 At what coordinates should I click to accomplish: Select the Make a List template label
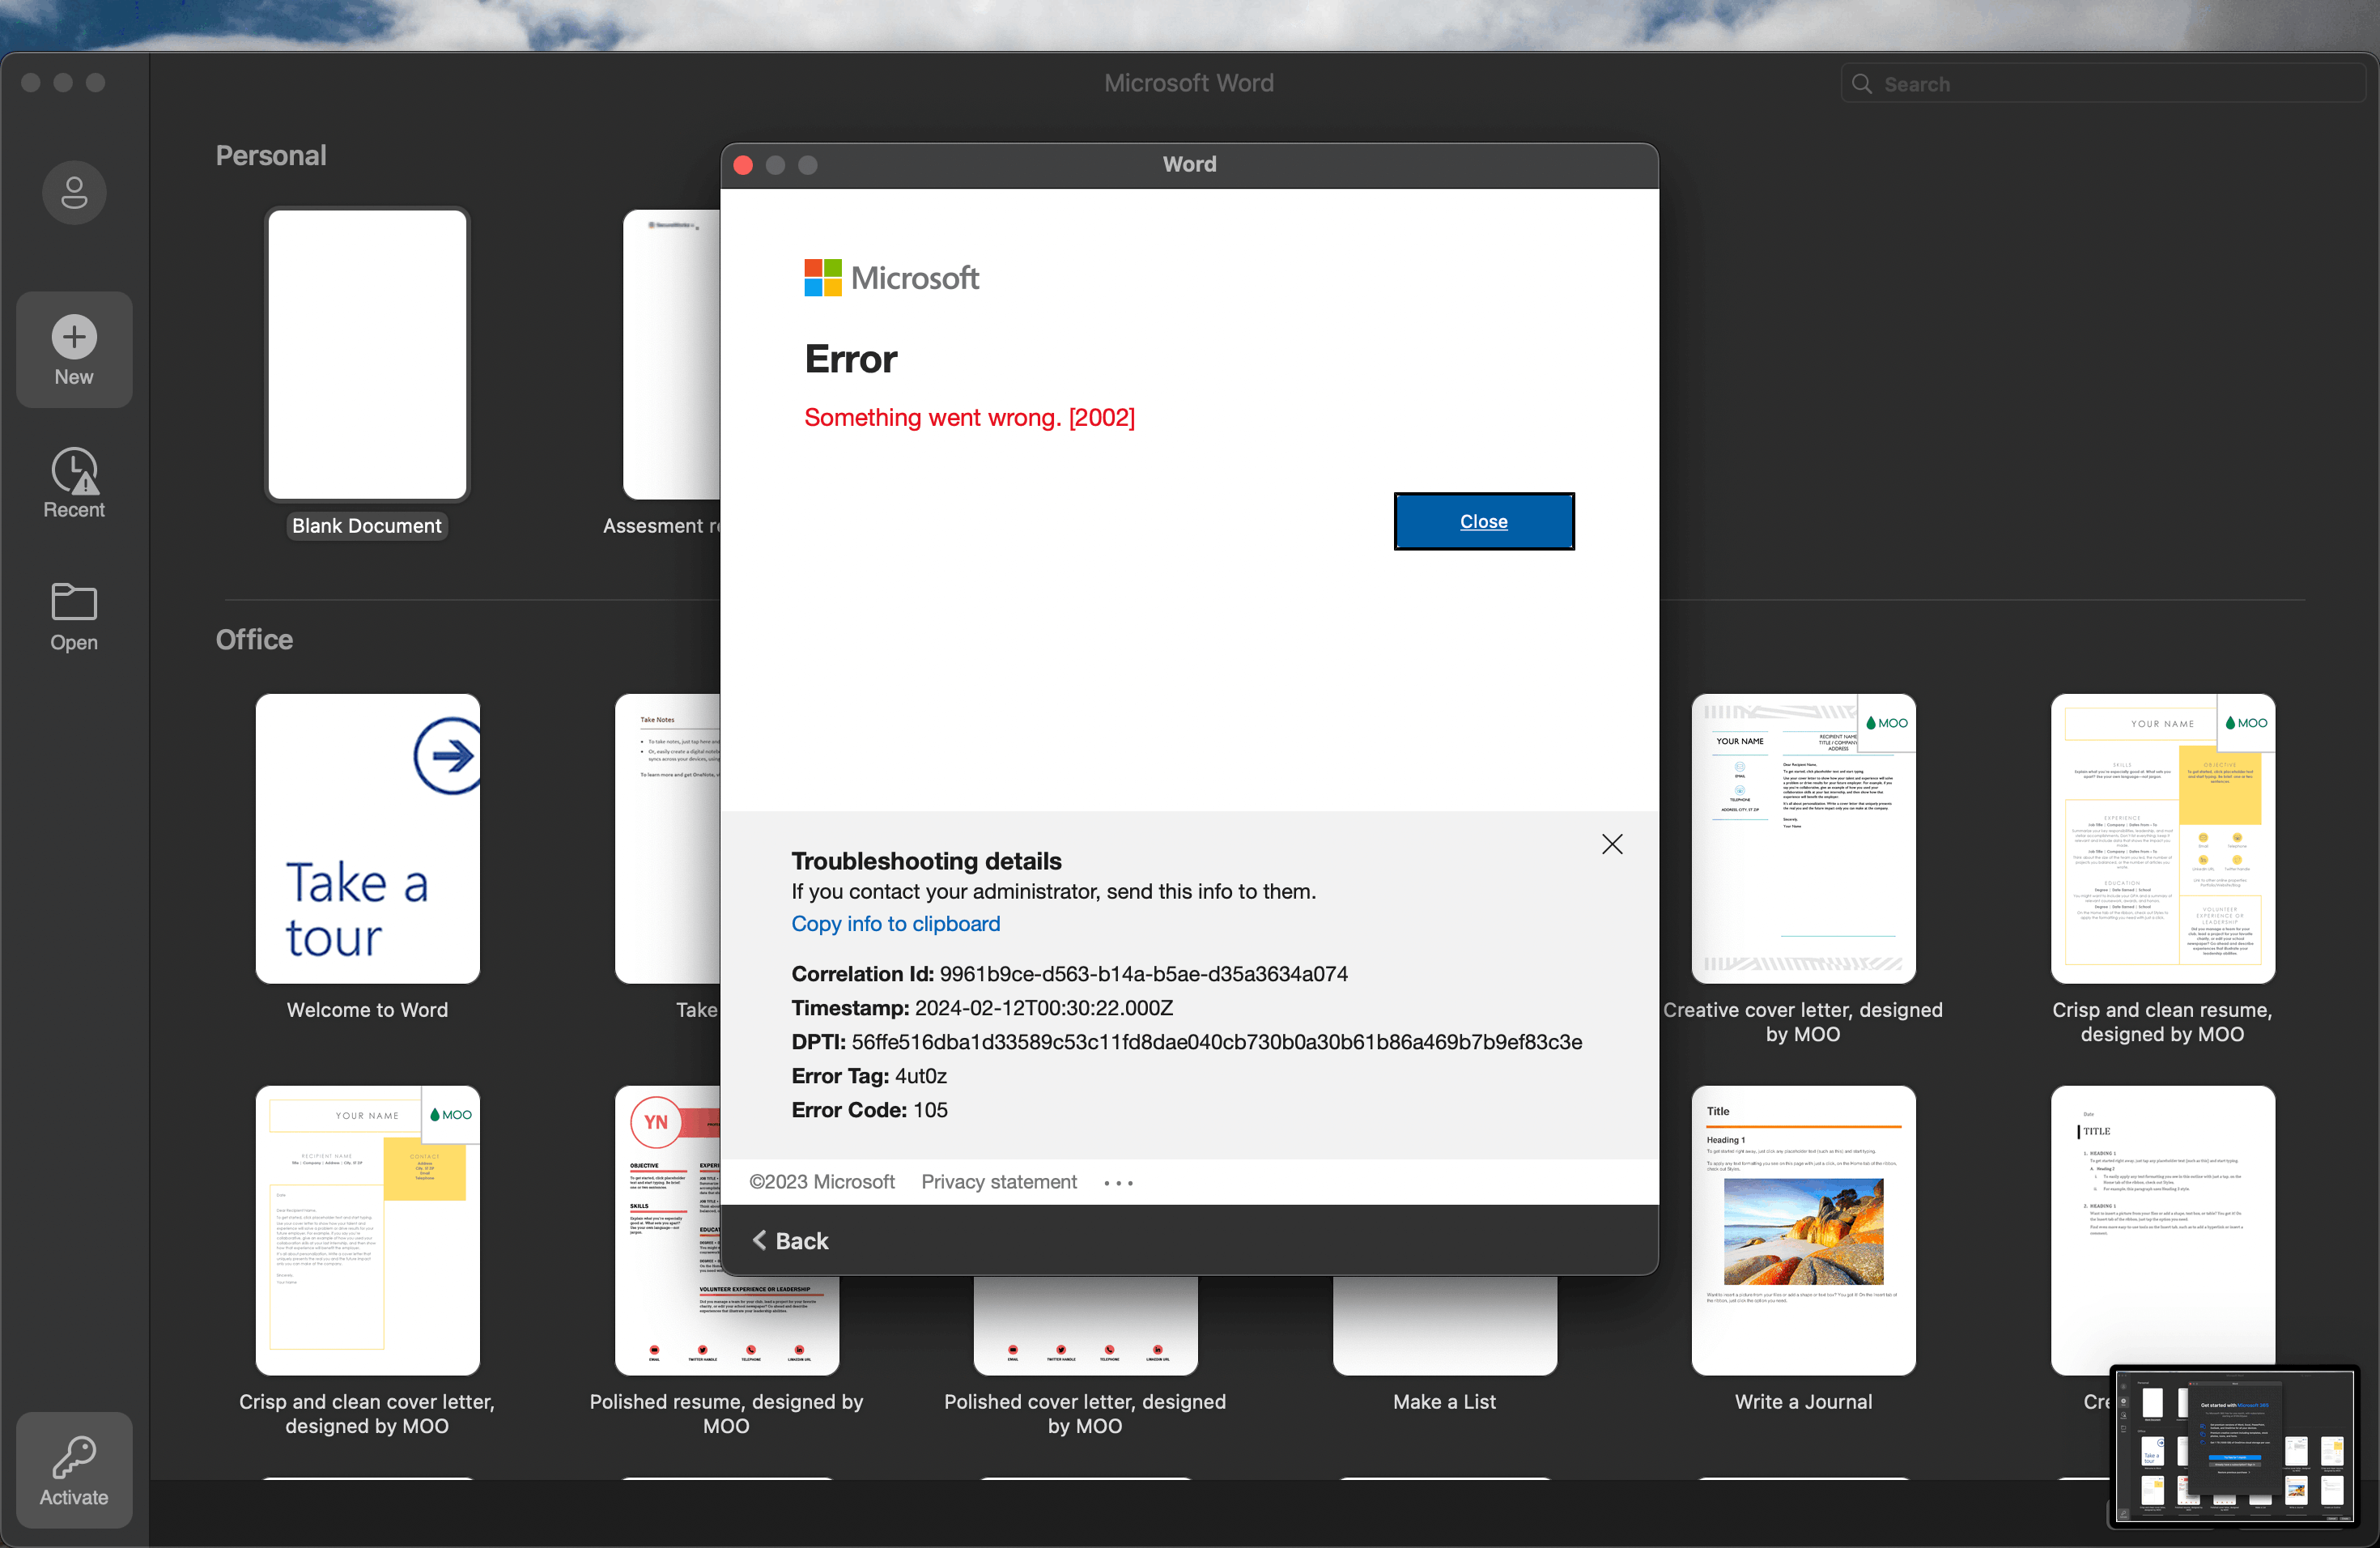pyautogui.click(x=1444, y=1402)
